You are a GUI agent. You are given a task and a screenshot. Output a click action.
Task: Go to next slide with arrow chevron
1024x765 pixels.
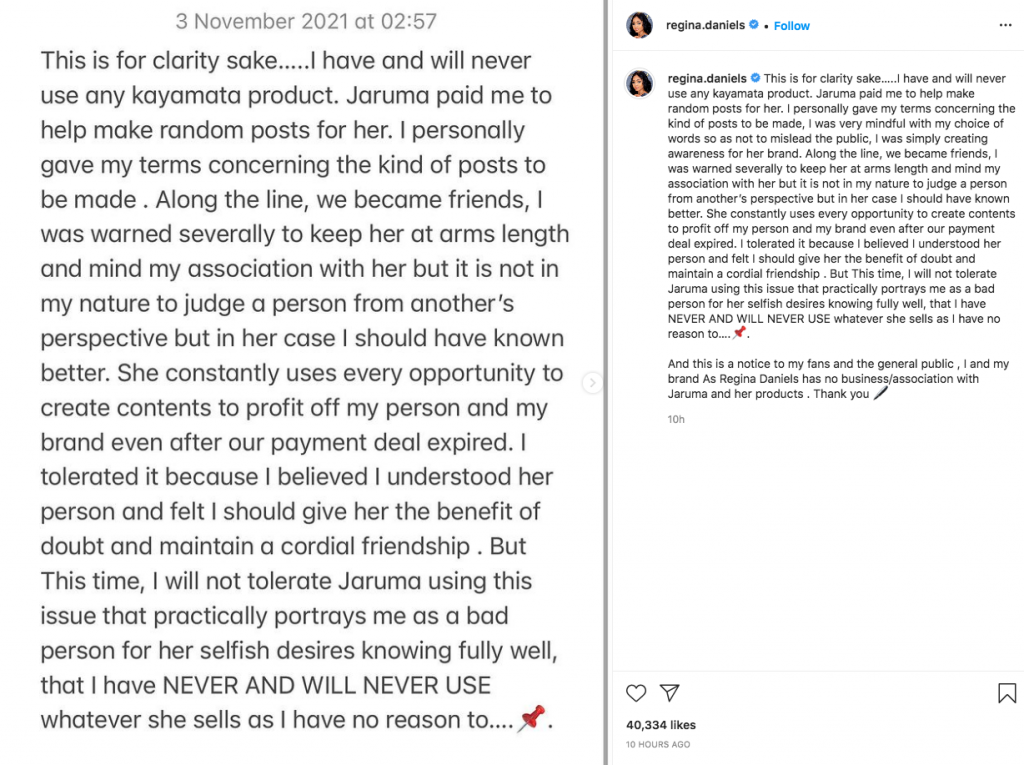(x=592, y=382)
